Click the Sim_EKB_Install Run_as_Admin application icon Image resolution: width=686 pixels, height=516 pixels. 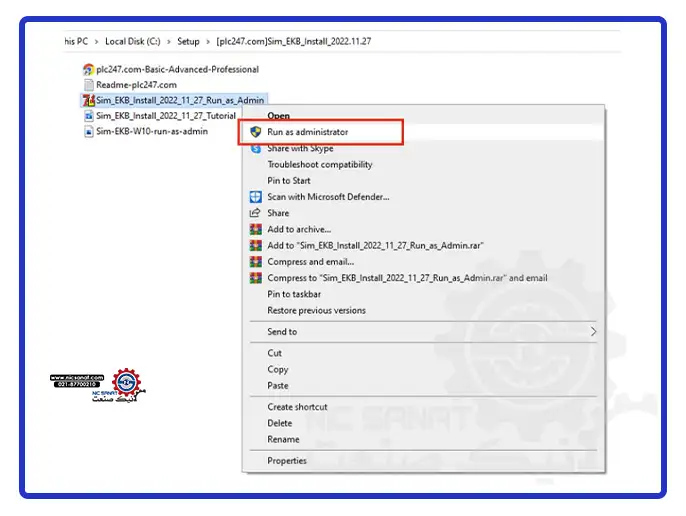[89, 100]
